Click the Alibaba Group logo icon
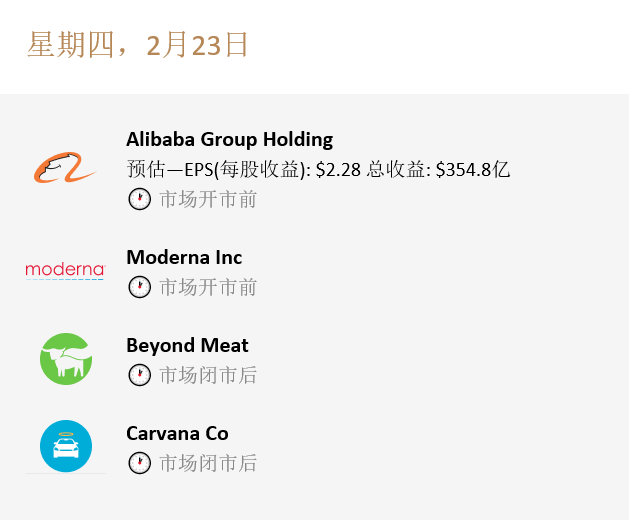The width and height of the screenshot is (629, 520). click(x=65, y=169)
